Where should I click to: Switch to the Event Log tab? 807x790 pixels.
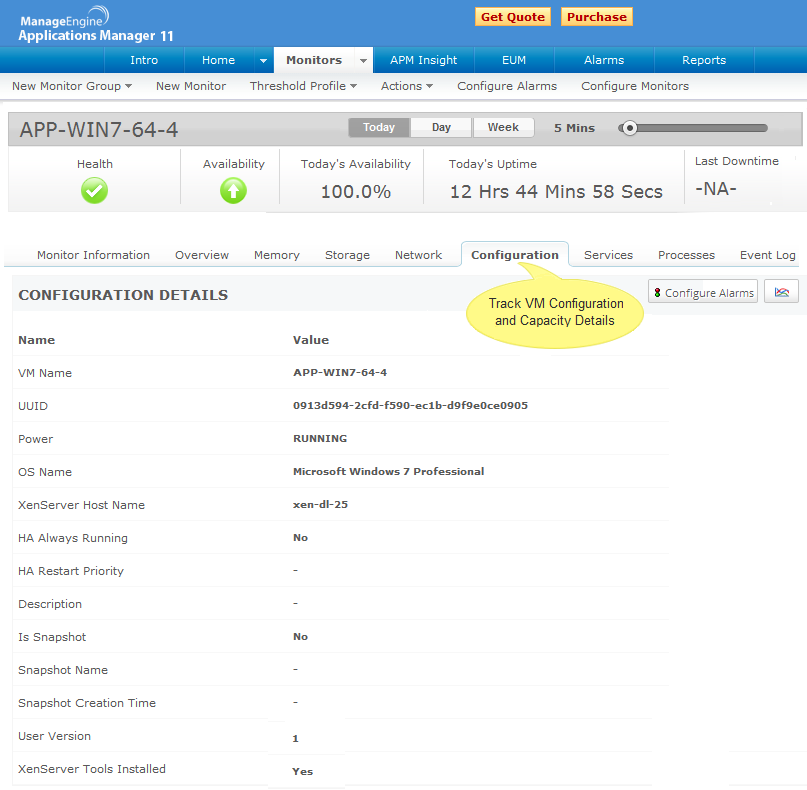[768, 255]
